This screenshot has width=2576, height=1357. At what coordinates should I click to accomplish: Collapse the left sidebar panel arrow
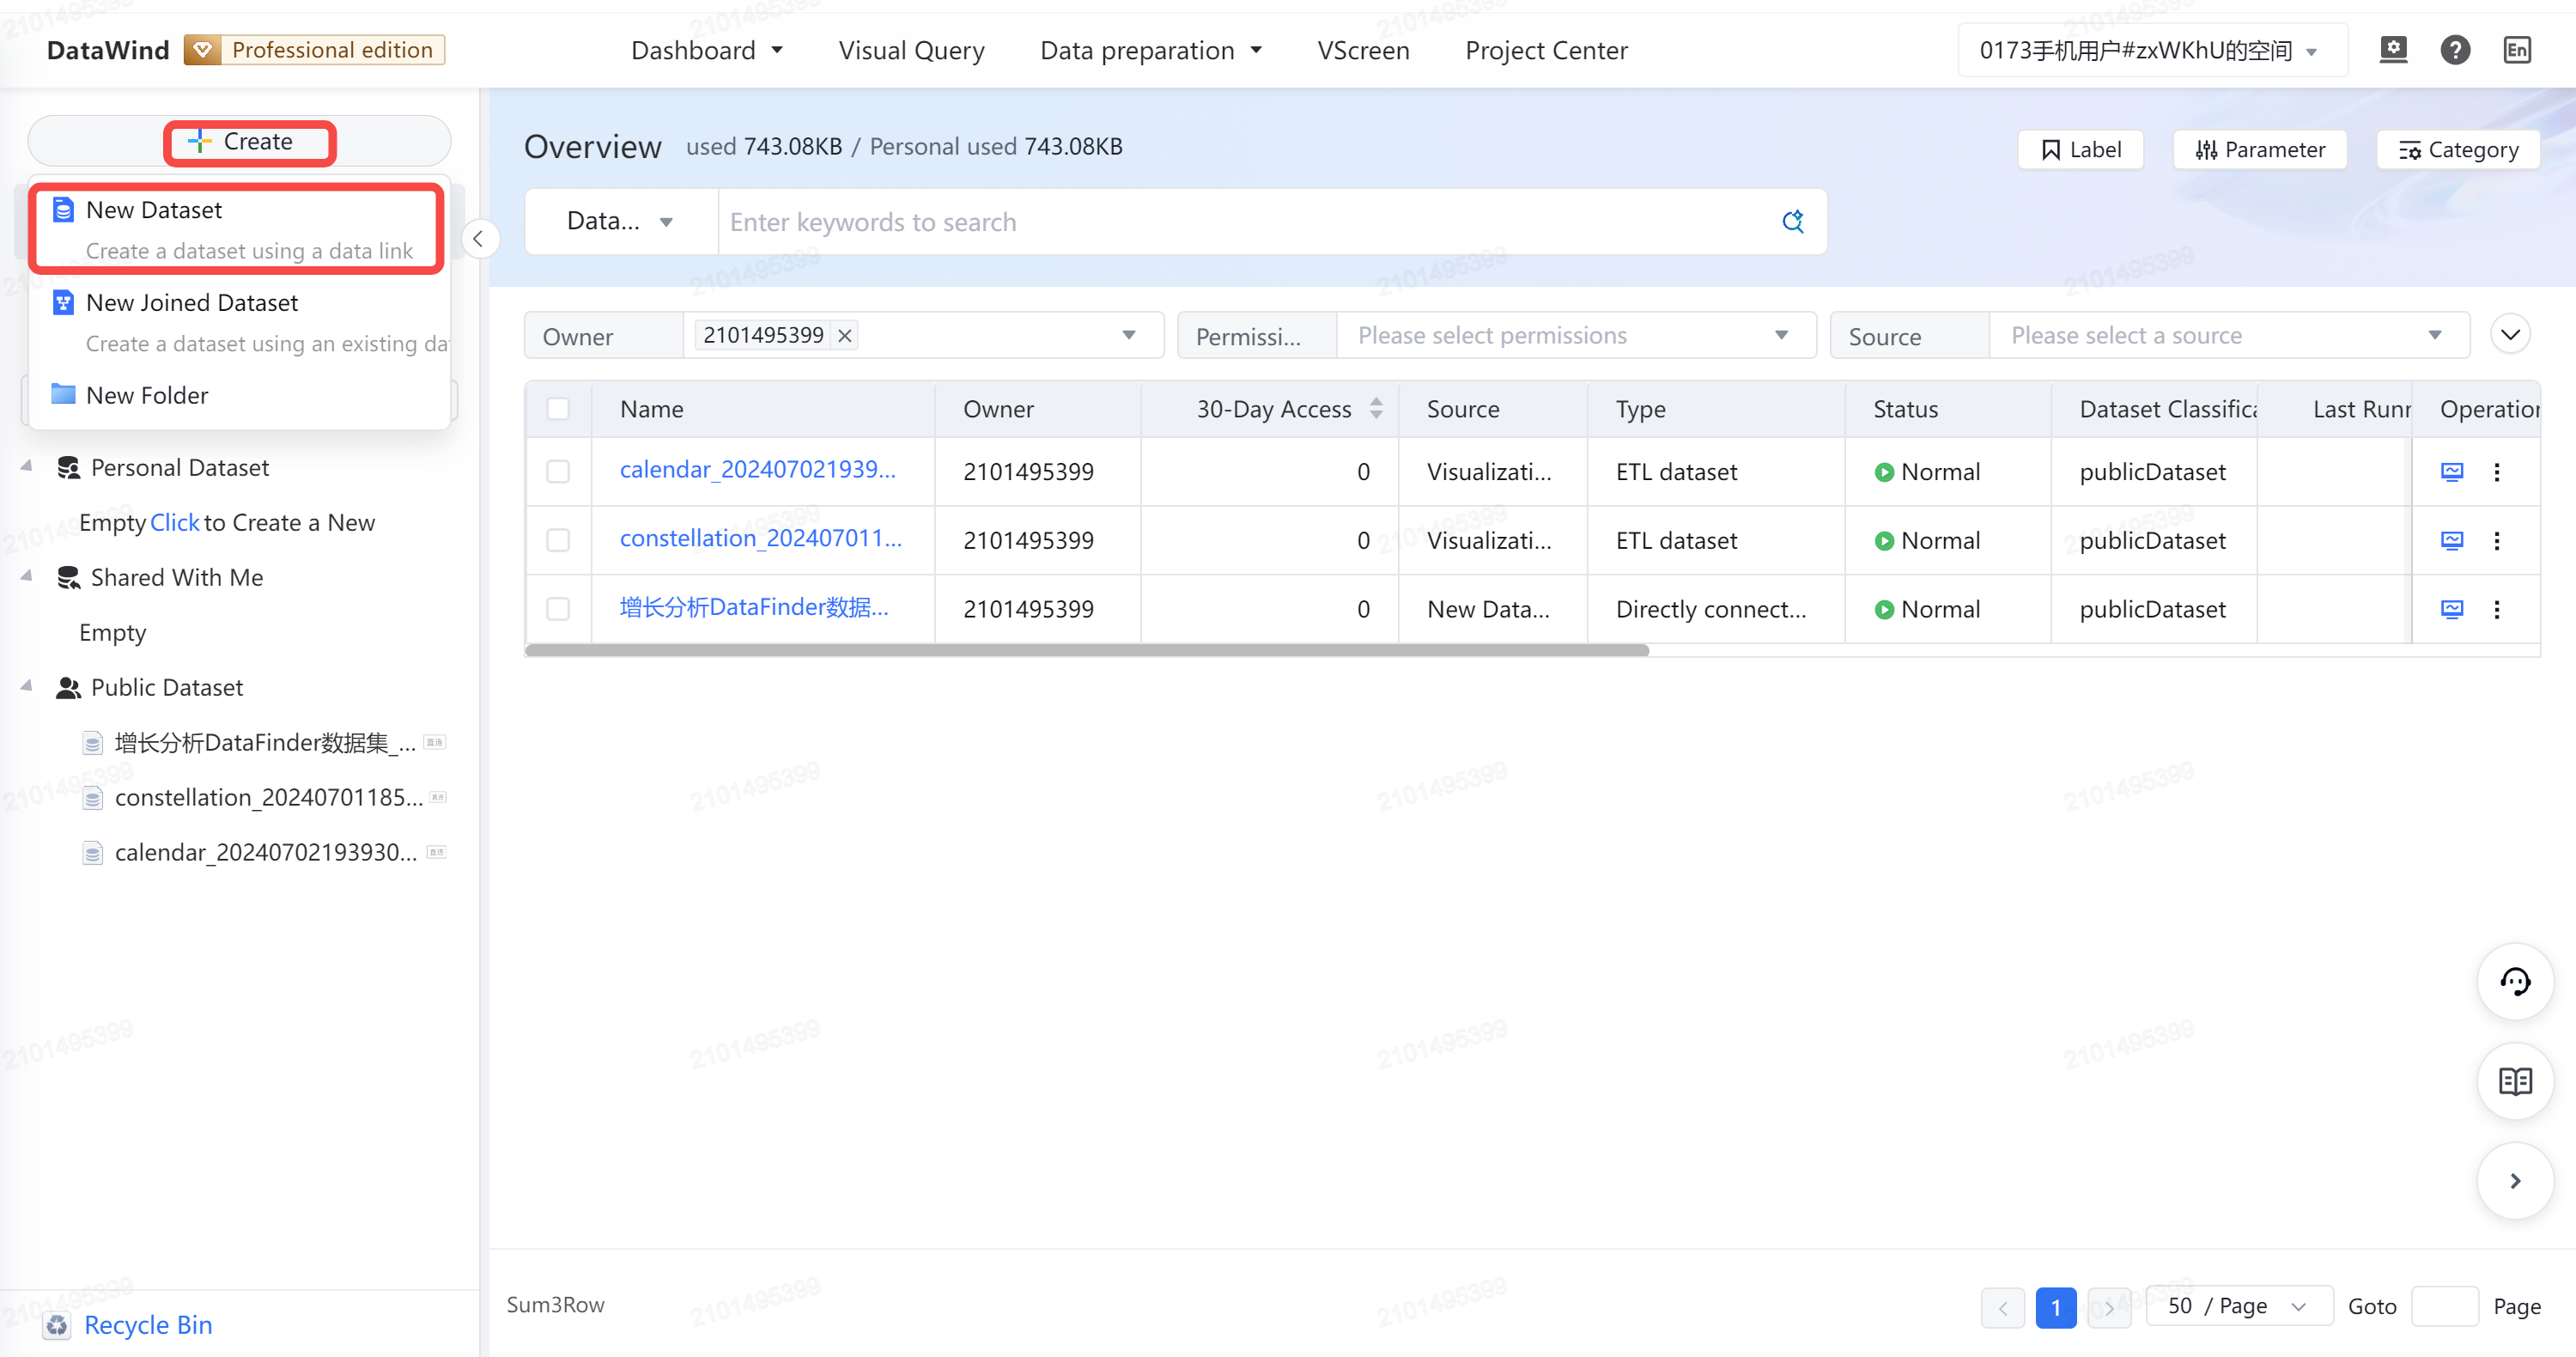pyautogui.click(x=479, y=238)
